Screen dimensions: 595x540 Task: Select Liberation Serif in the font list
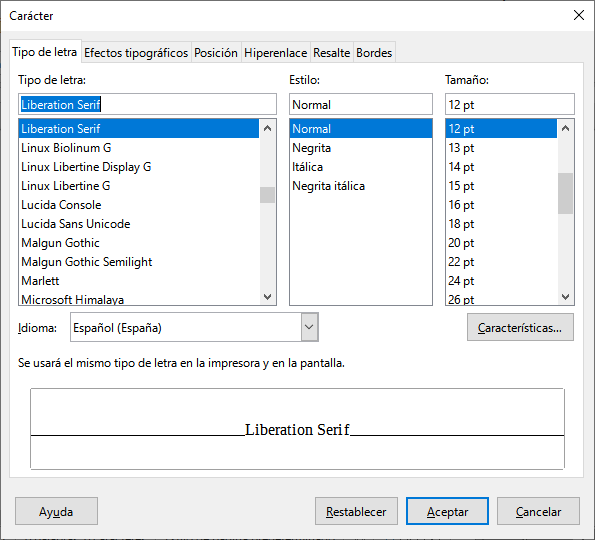[139, 129]
